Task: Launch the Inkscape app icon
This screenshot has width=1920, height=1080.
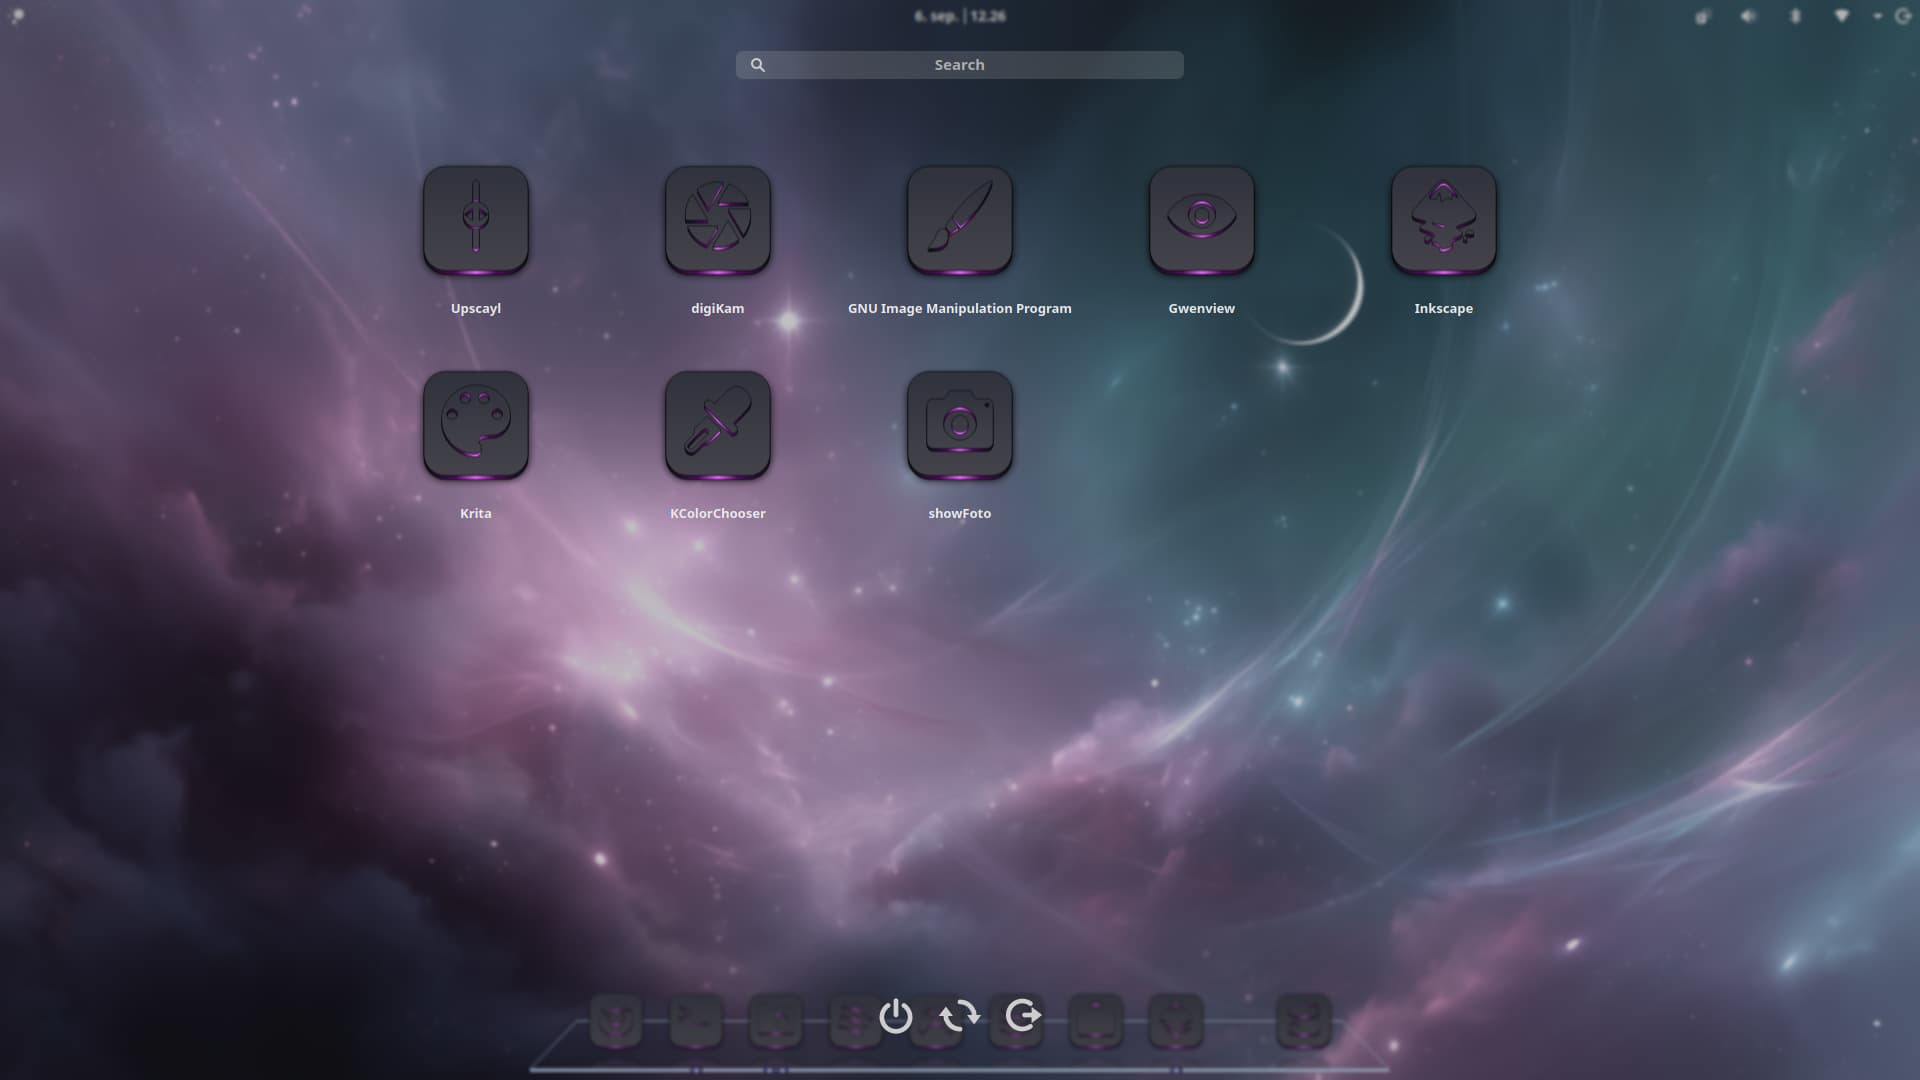Action: [1444, 219]
